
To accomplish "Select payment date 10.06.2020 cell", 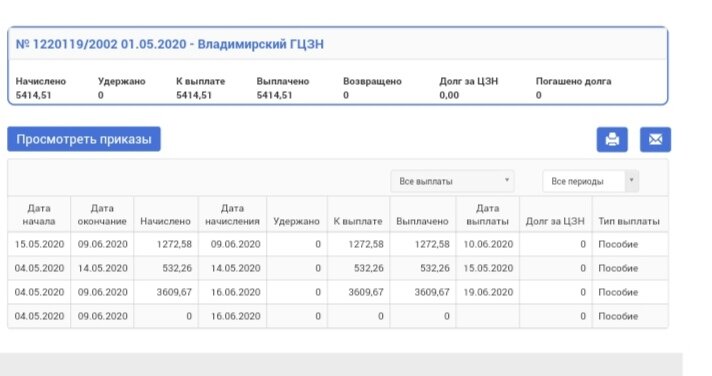I will pyautogui.click(x=488, y=244).
